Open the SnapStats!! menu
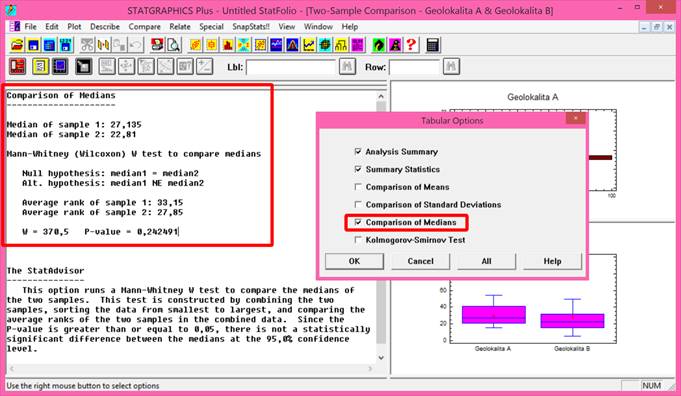The height and width of the screenshot is (396, 681). 251,26
